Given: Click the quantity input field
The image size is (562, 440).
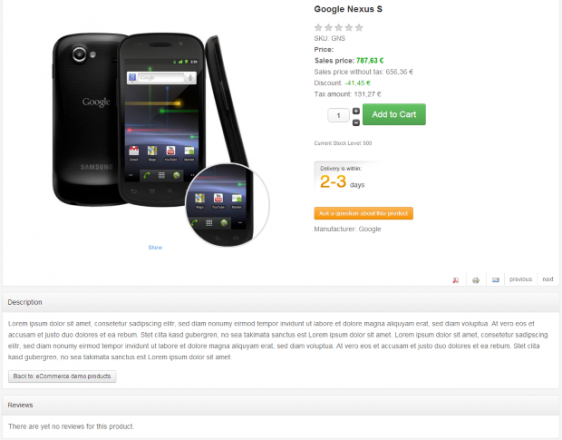Looking at the screenshot, I should click(x=338, y=115).
